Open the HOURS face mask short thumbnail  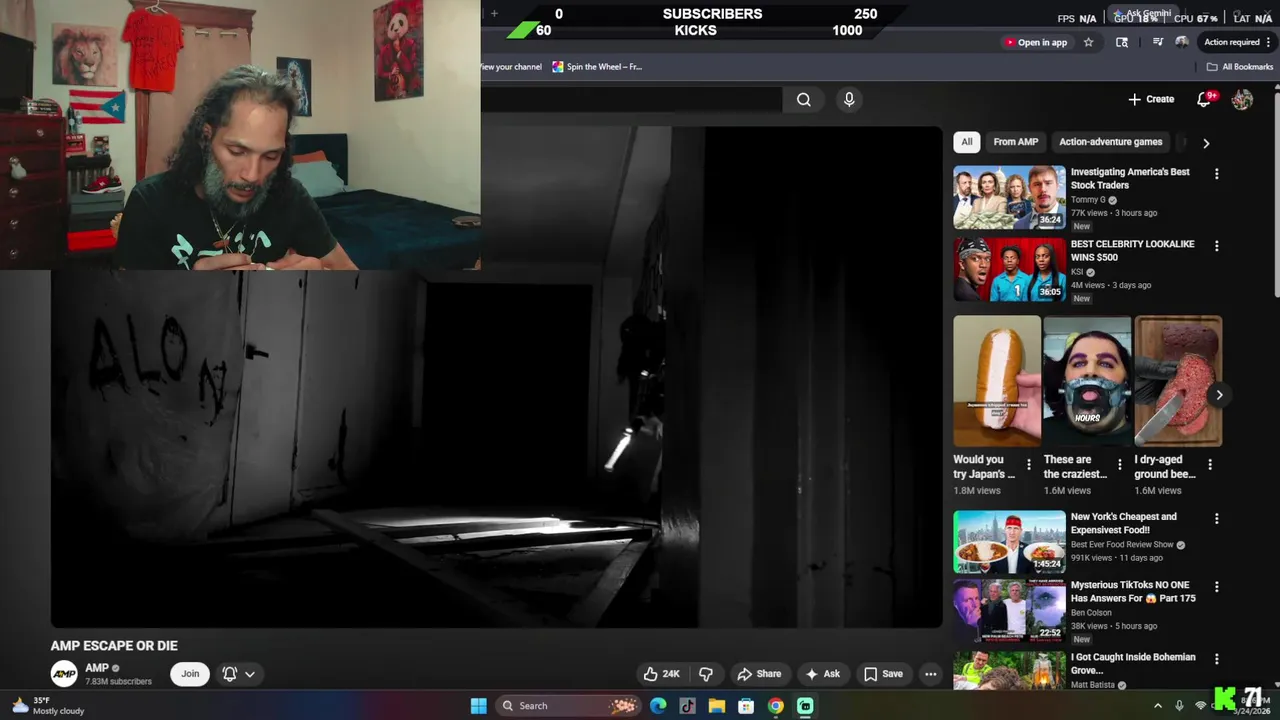coord(1087,381)
